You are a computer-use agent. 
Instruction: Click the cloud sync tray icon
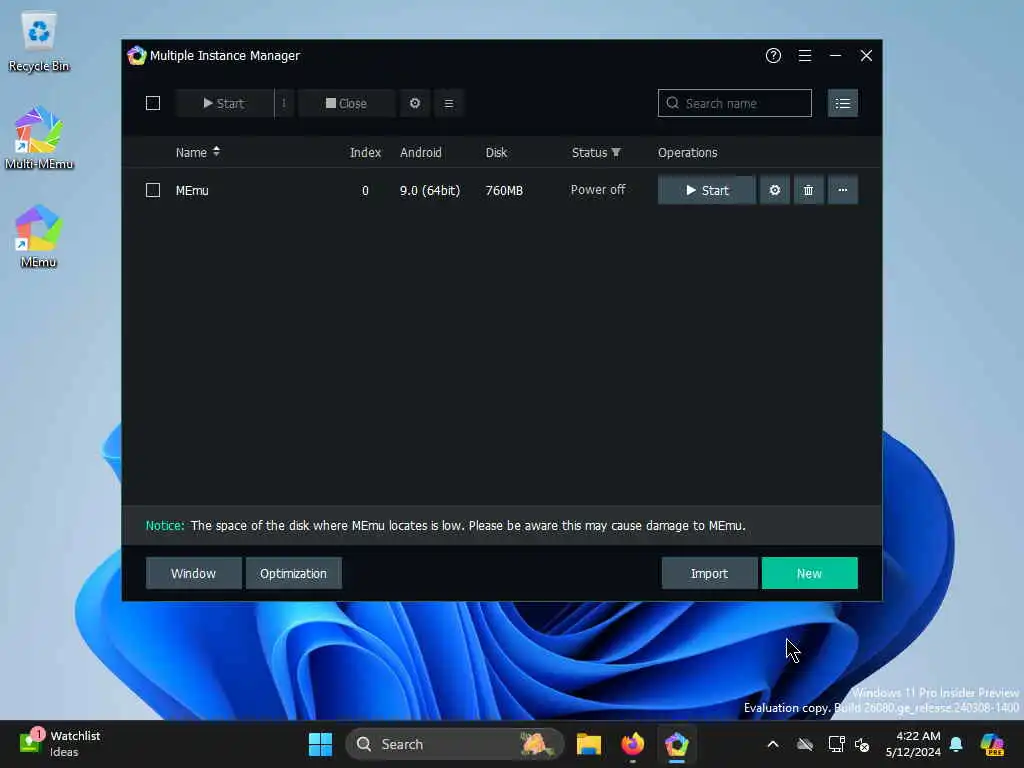coord(805,744)
